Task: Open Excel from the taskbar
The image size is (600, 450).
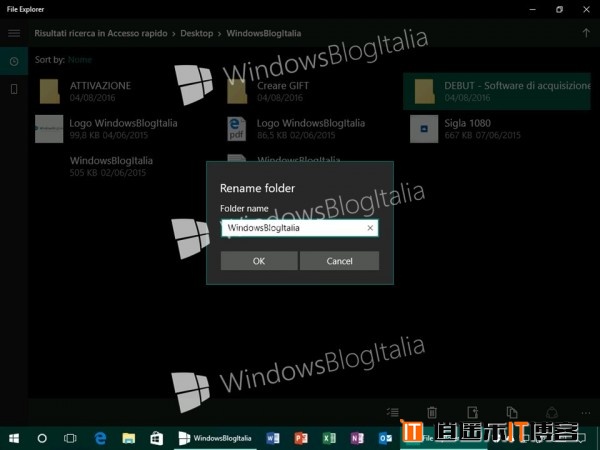Action: (329, 438)
